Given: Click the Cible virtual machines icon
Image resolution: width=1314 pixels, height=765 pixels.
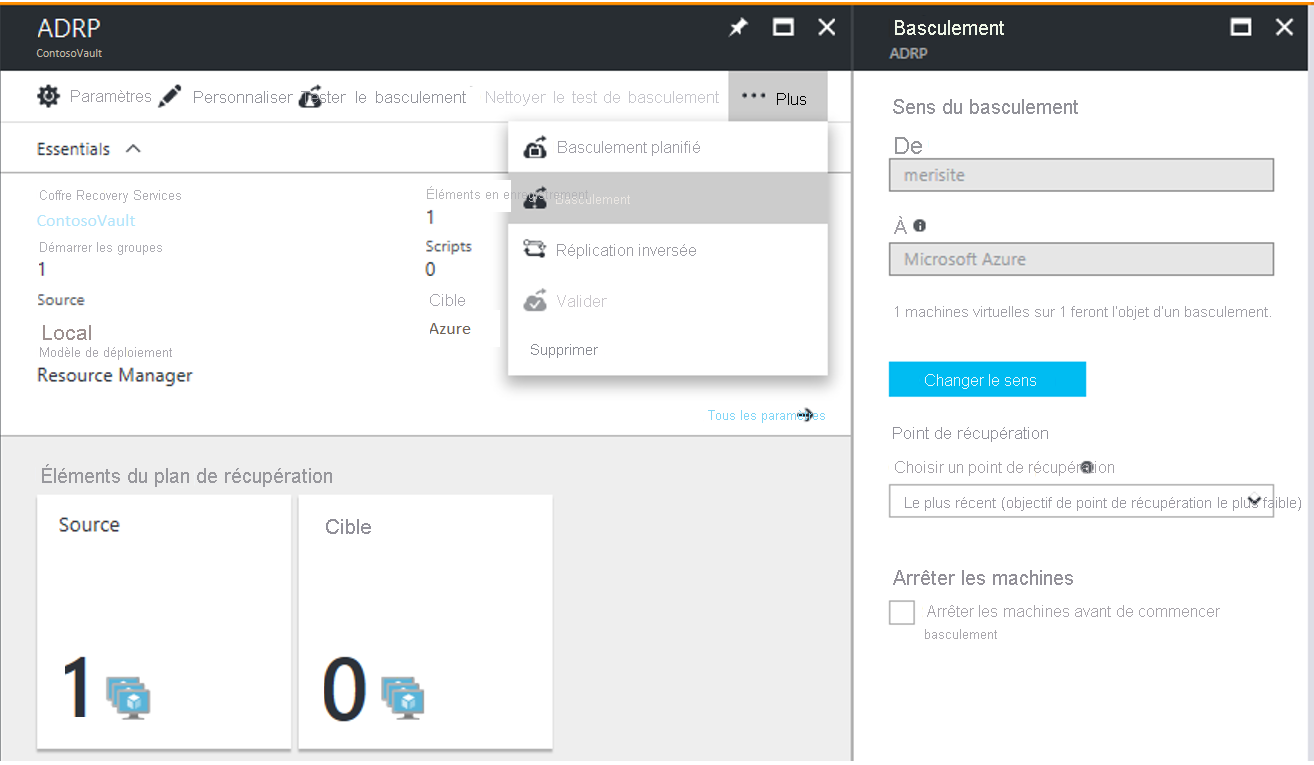Looking at the screenshot, I should pyautogui.click(x=402, y=697).
